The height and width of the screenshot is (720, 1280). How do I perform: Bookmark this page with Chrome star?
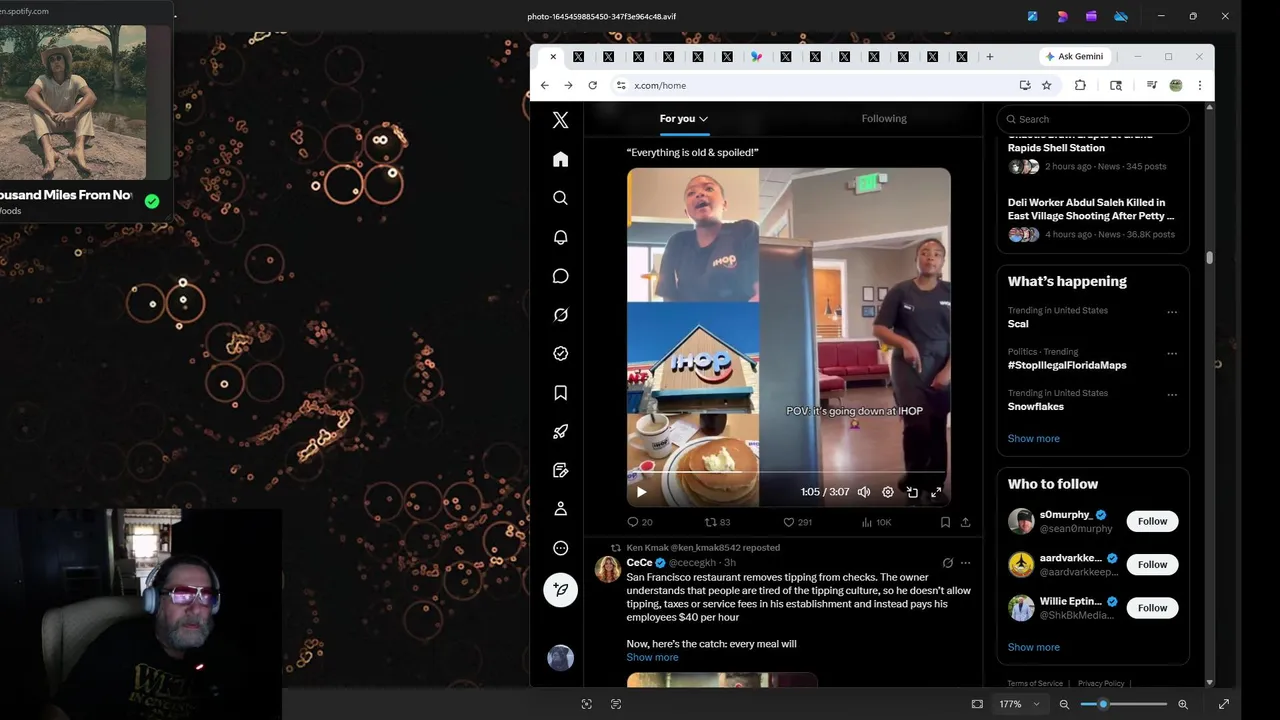pyautogui.click(x=1047, y=86)
